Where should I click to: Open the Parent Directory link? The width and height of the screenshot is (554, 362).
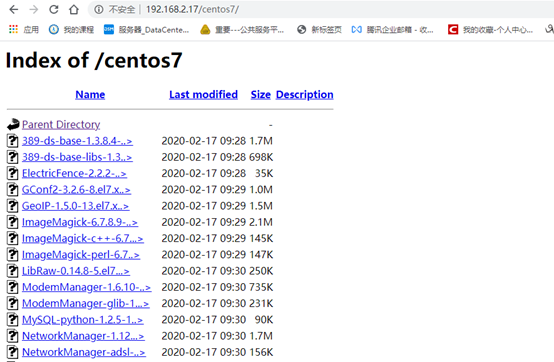pyautogui.click(x=61, y=125)
